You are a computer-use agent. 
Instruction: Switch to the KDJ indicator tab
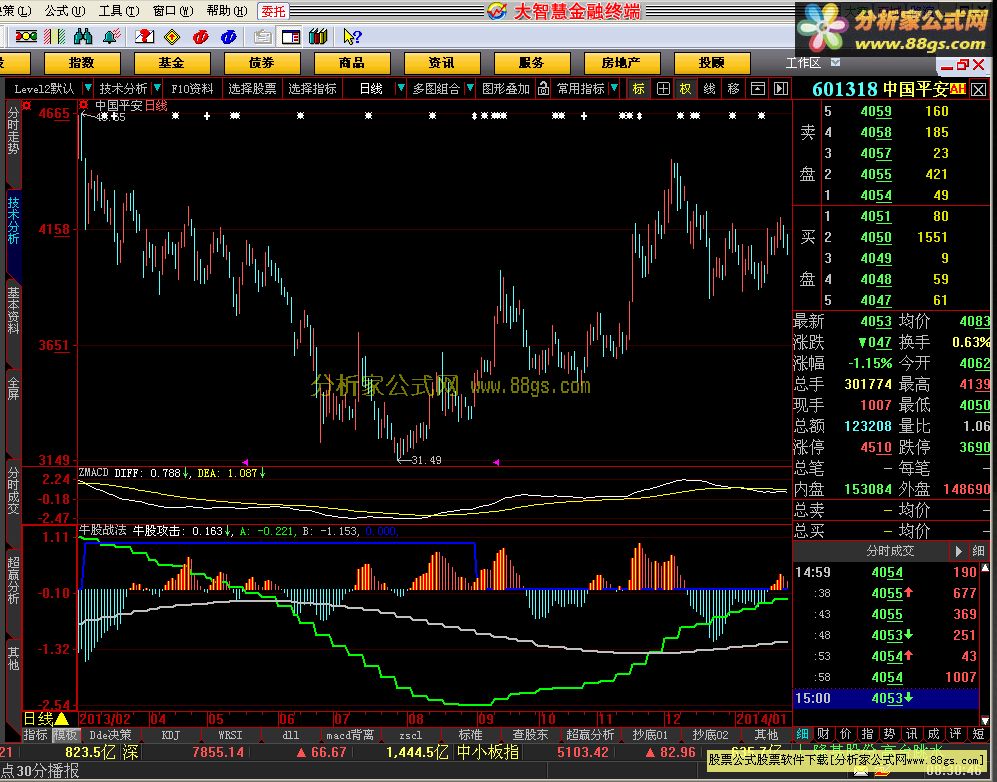170,735
